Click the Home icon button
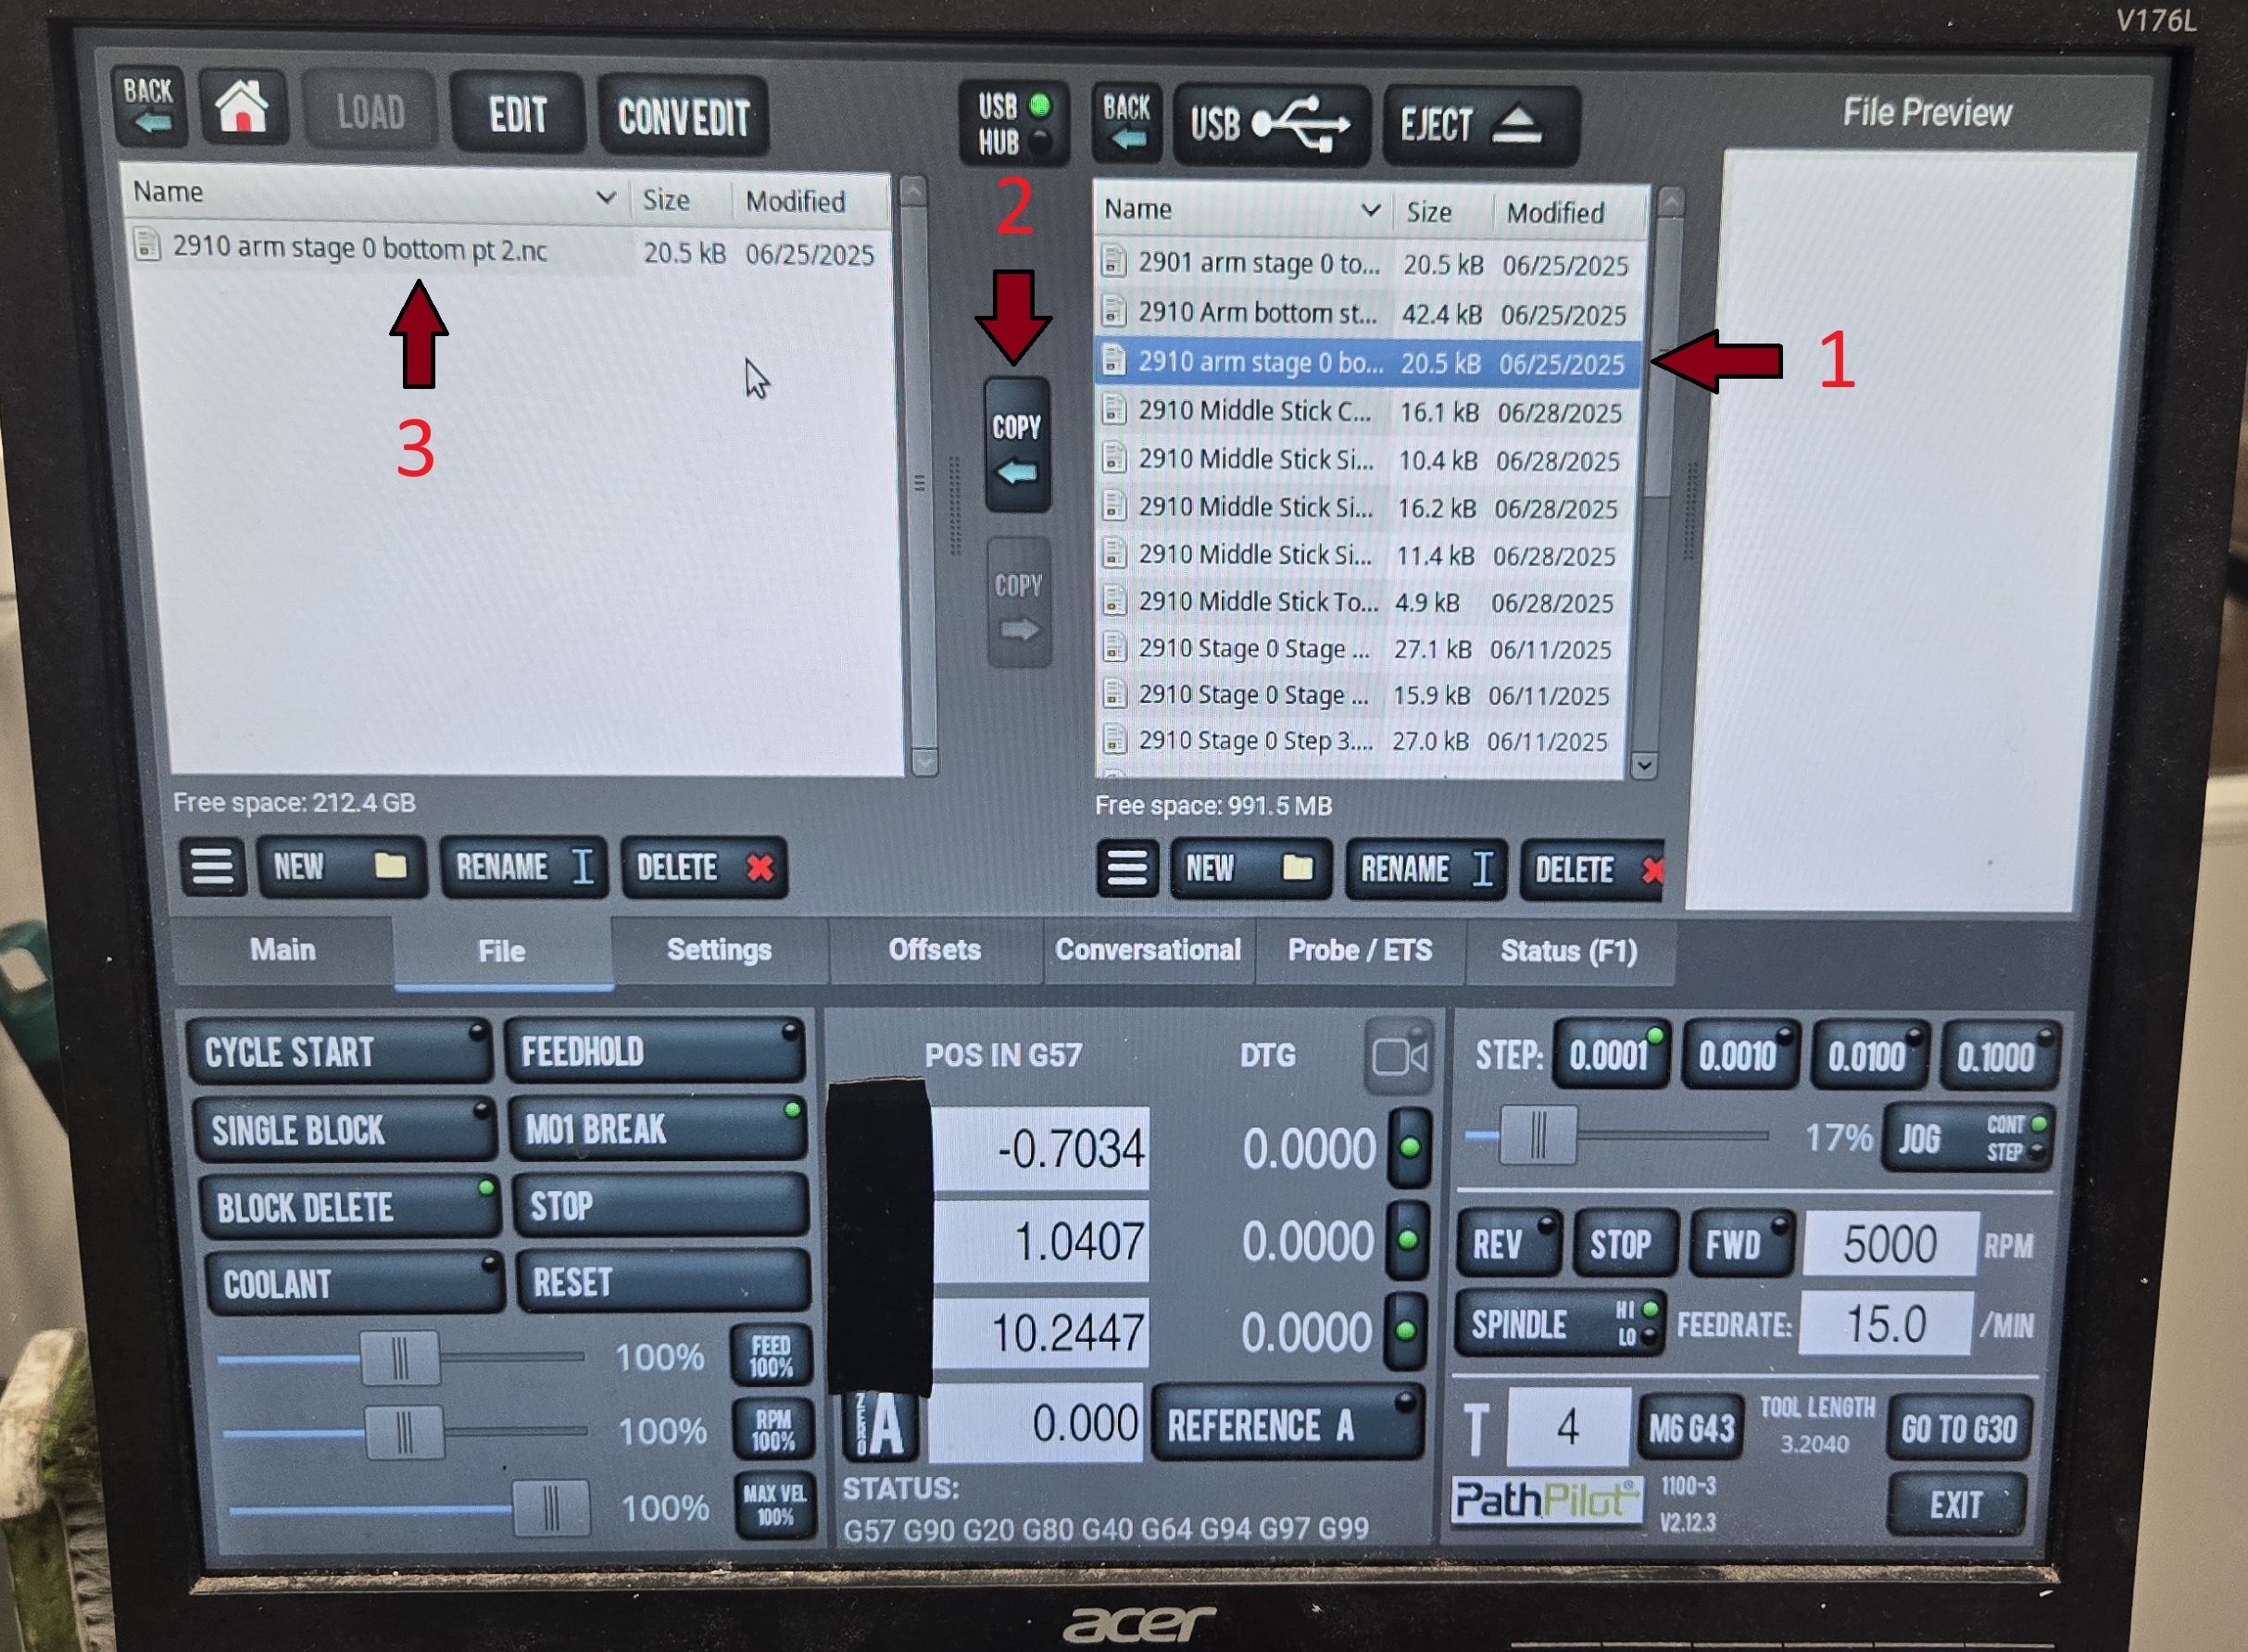Screen dimensions: 2248x1652 point(242,108)
